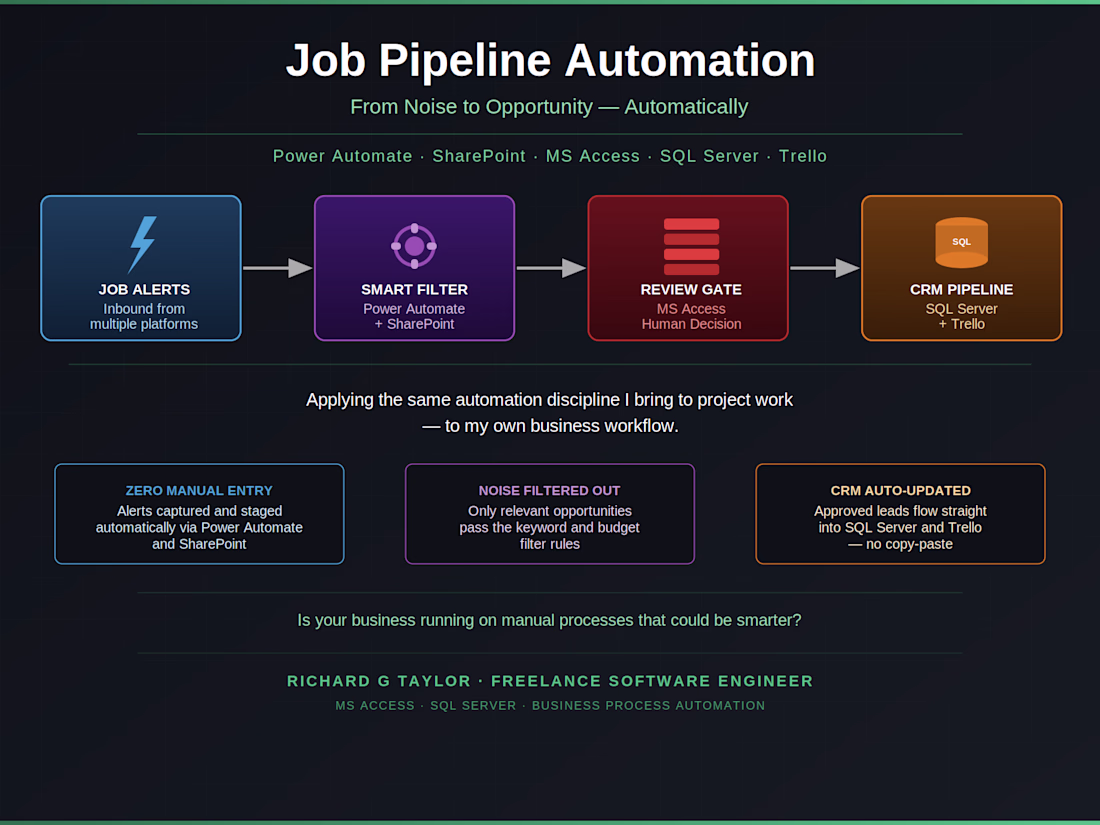Click the red stacked bars Review Gate icon
This screenshot has width=1100, height=825.
tap(691, 246)
